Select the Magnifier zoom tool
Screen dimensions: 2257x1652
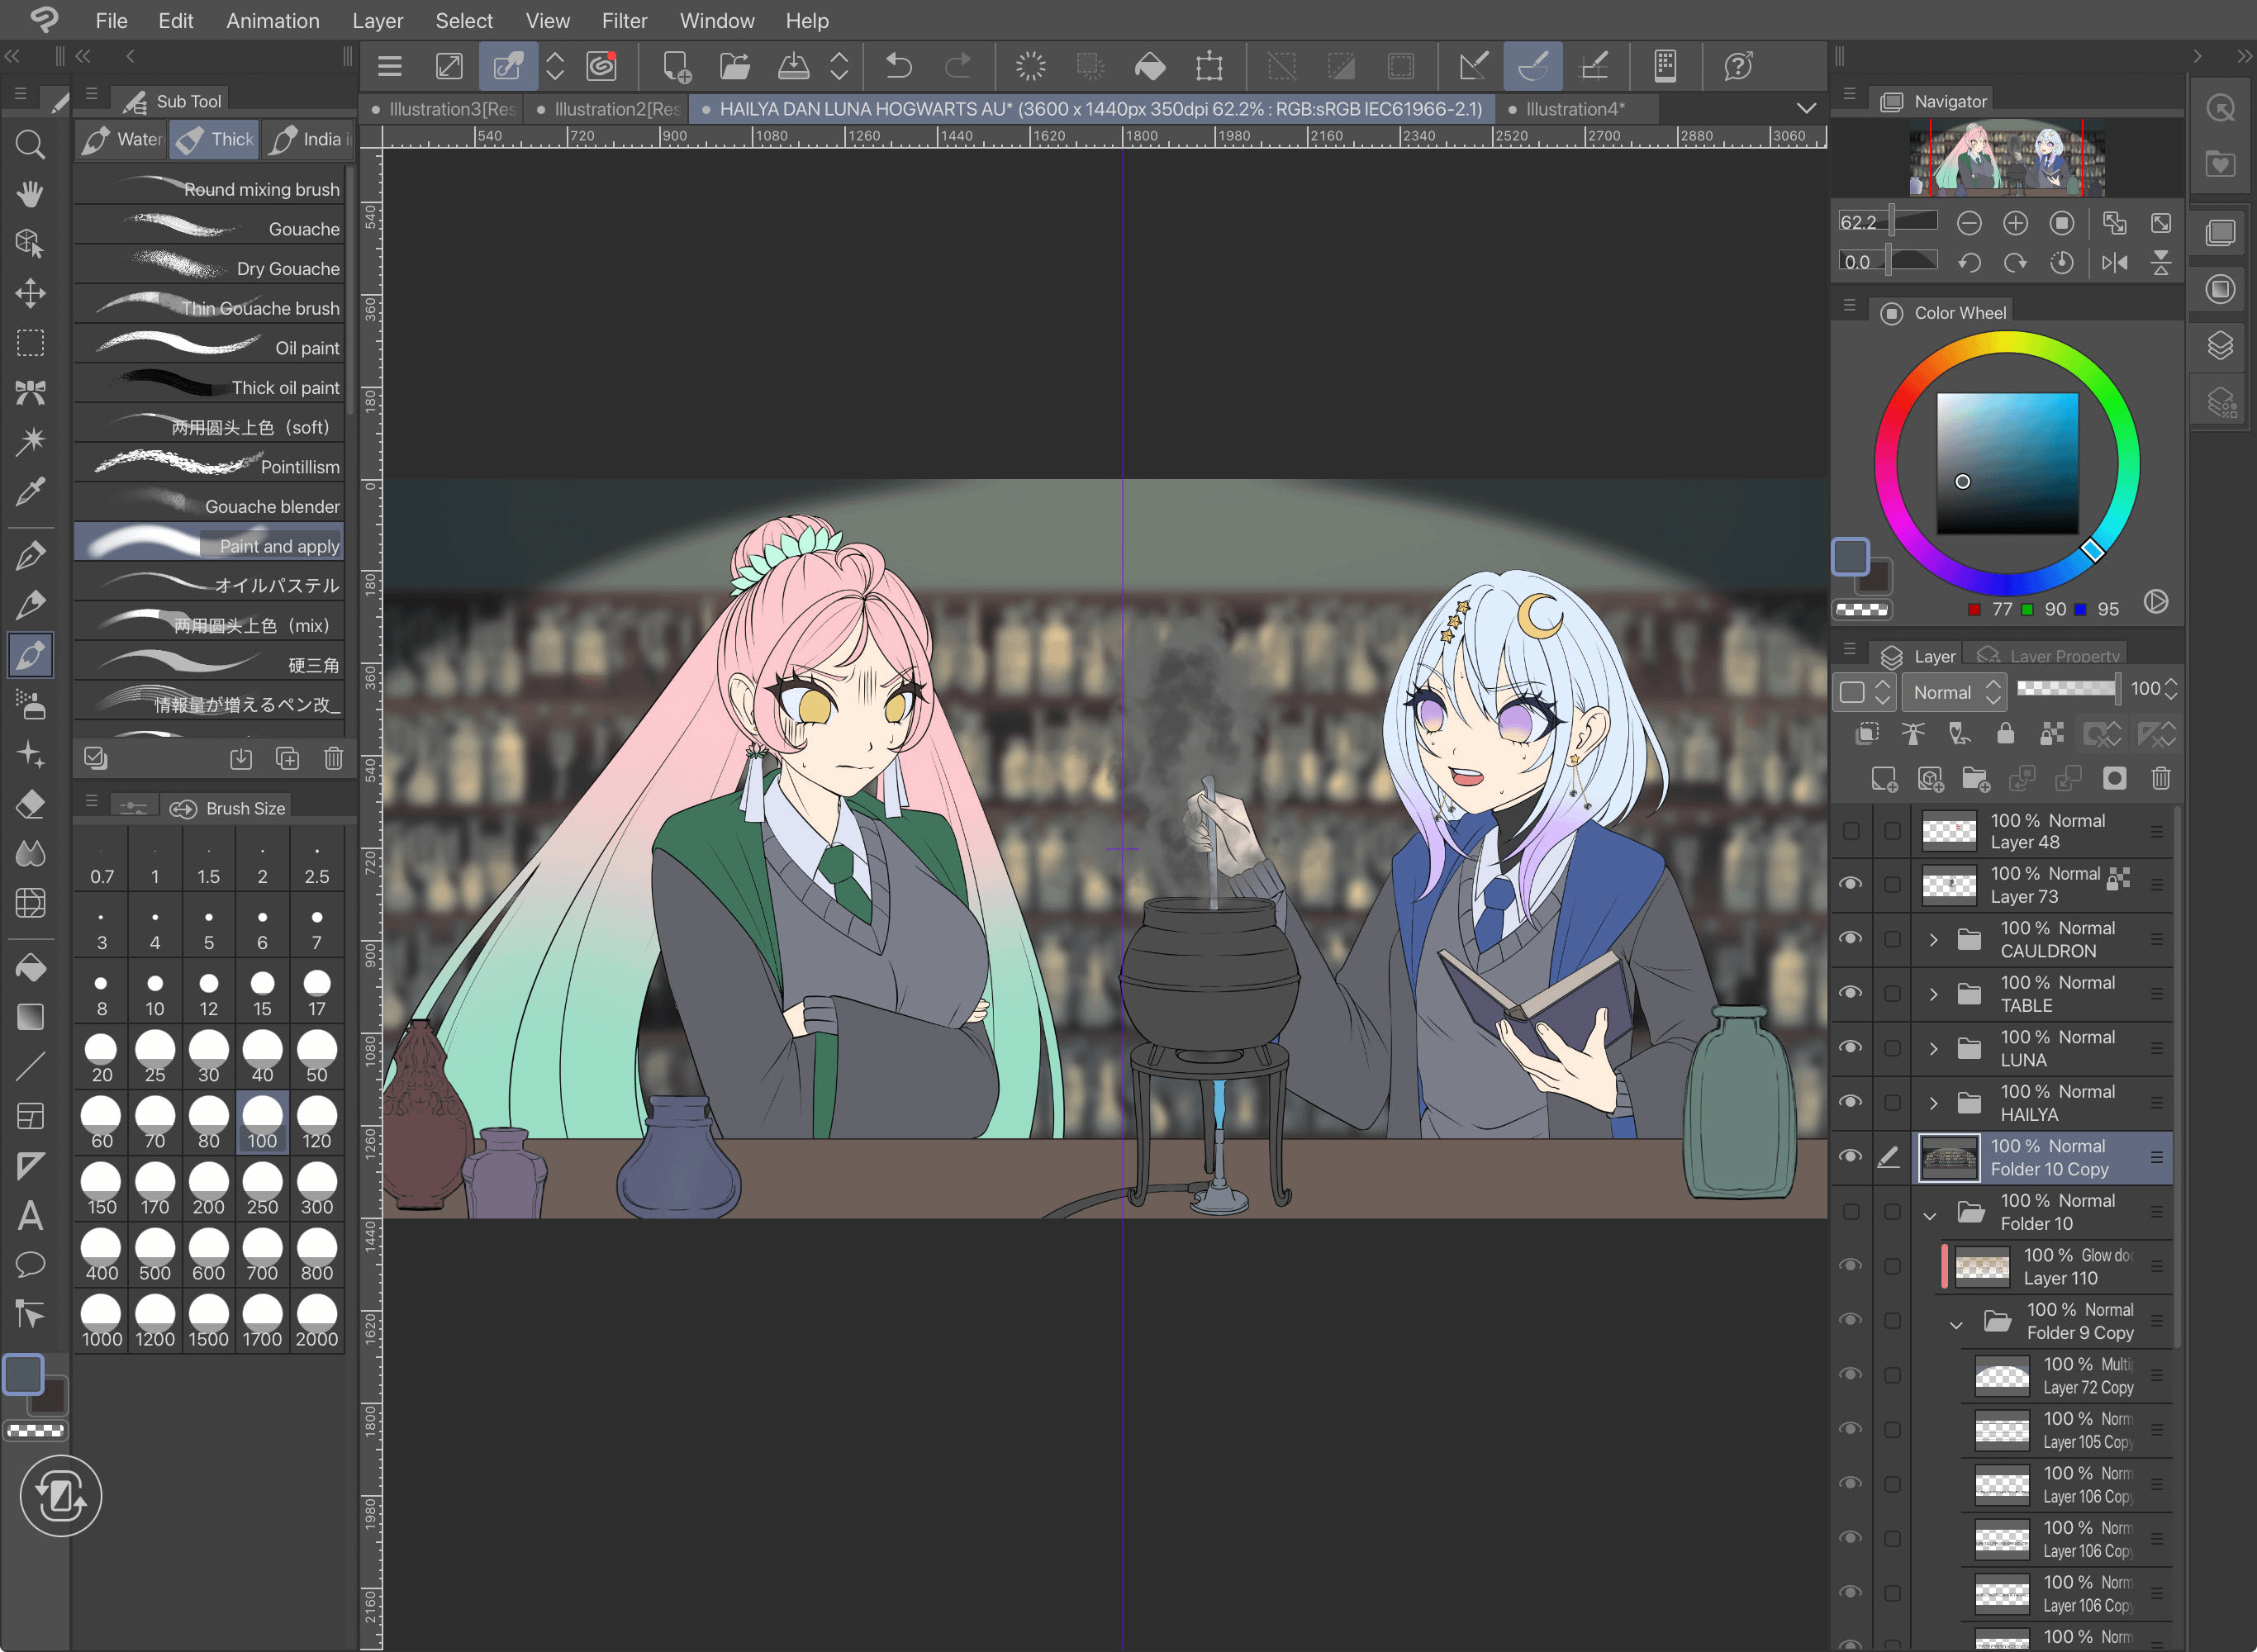[30, 145]
